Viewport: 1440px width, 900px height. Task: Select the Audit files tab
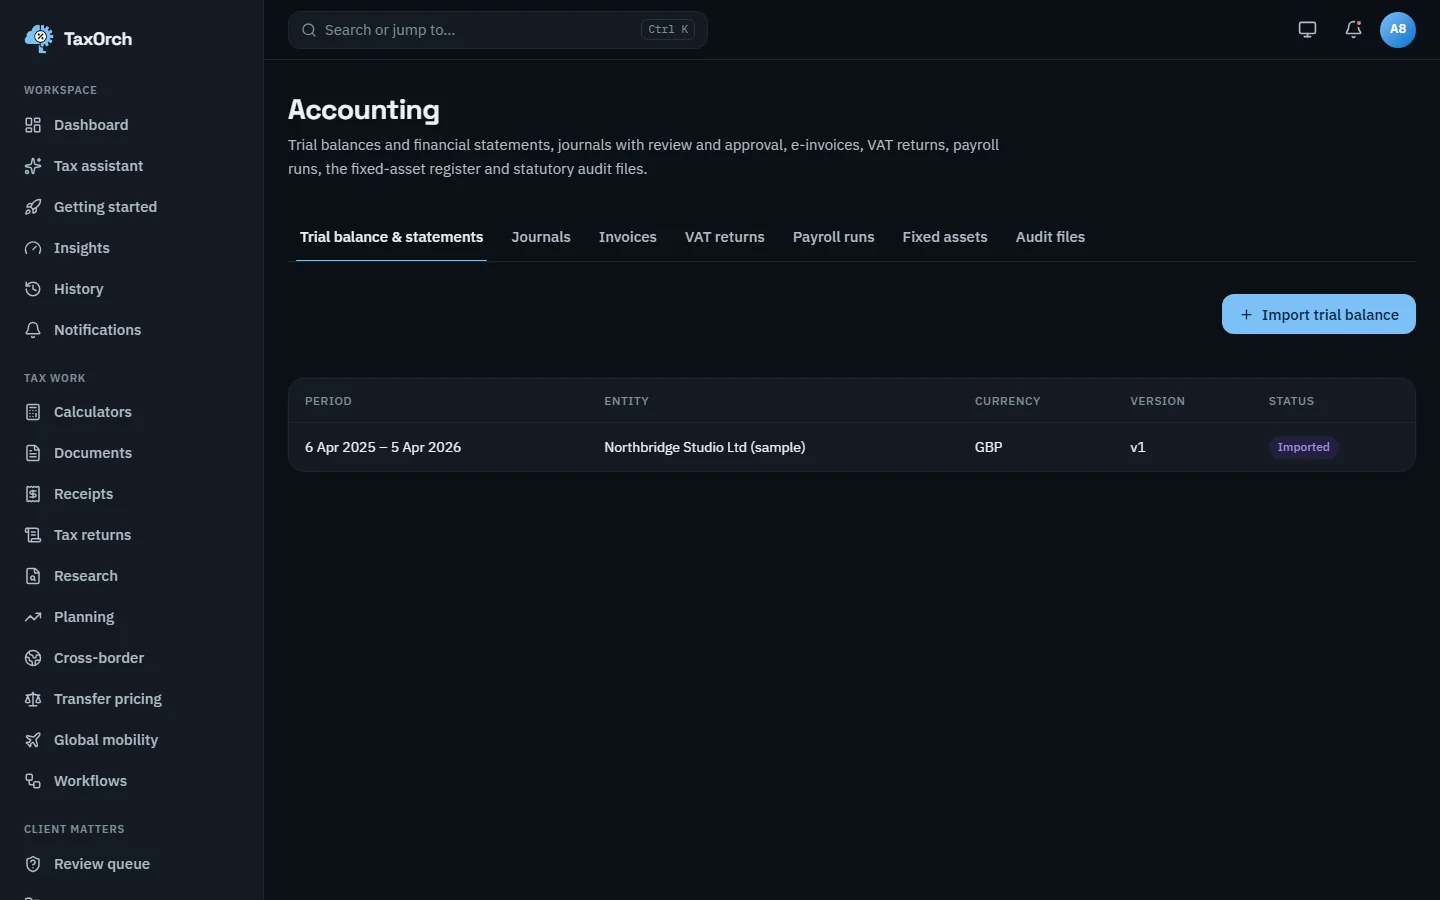[x=1050, y=237]
